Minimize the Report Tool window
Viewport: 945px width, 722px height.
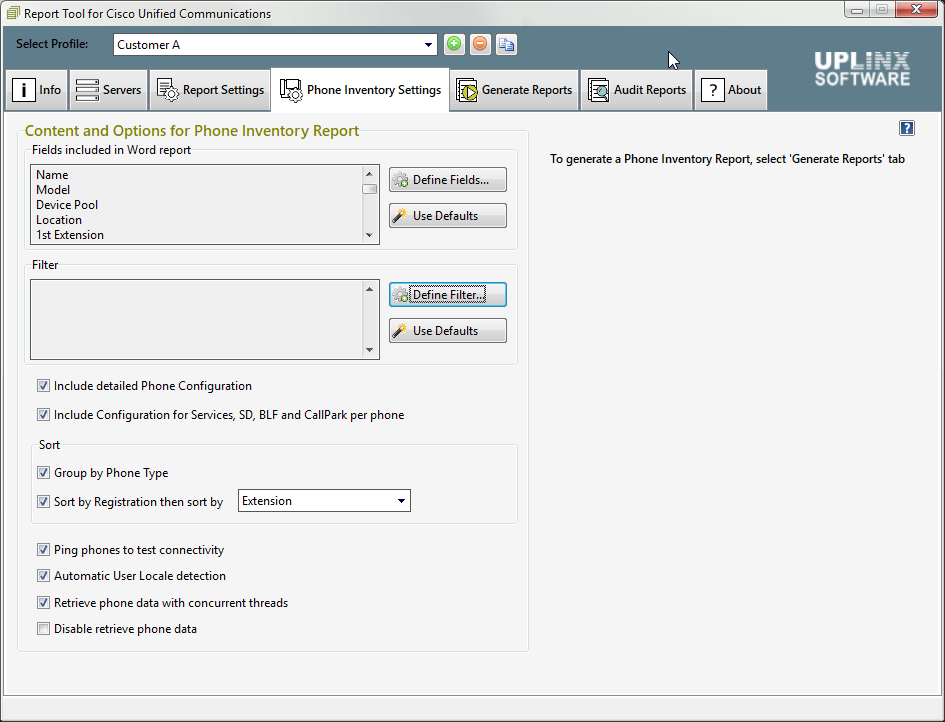click(x=856, y=10)
